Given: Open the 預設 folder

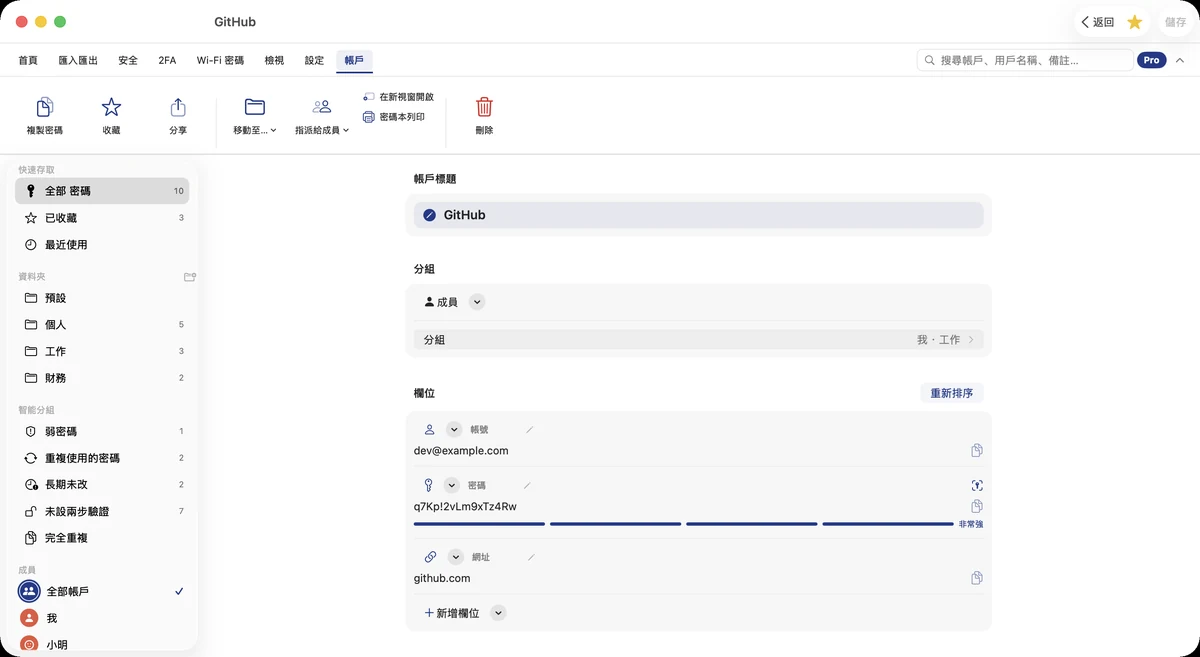Looking at the screenshot, I should [102, 298].
